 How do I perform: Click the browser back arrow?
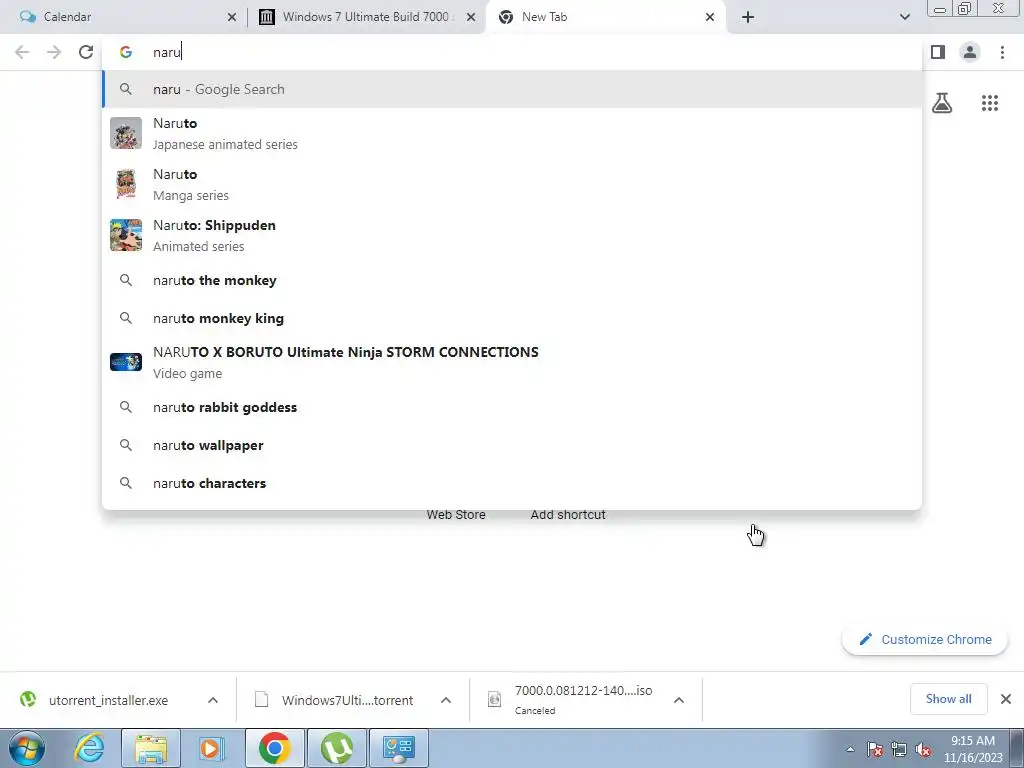tap(22, 52)
